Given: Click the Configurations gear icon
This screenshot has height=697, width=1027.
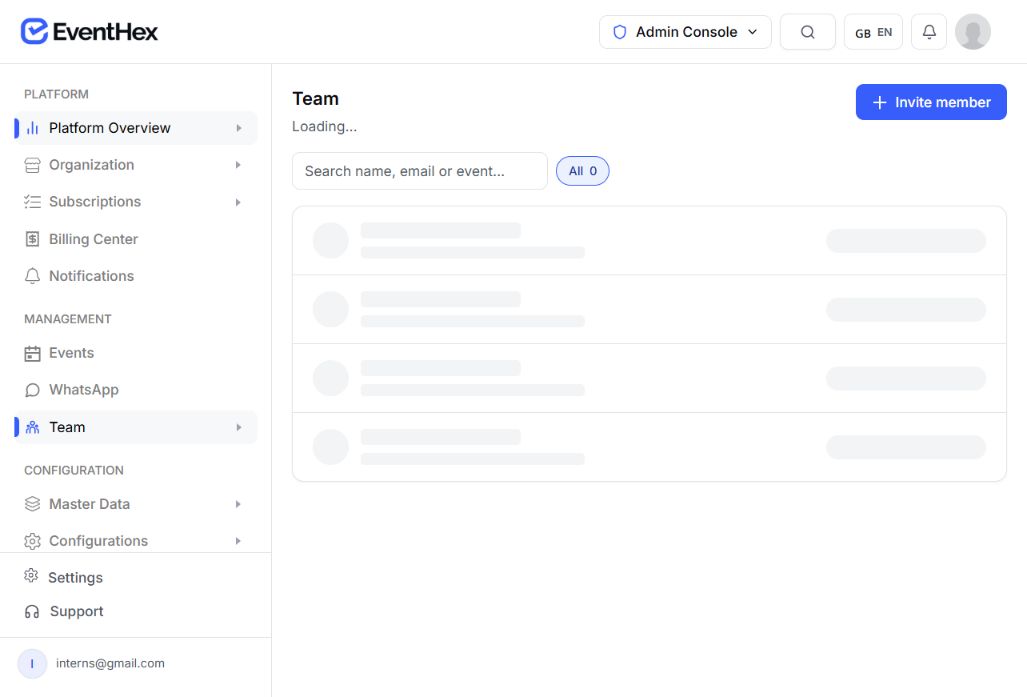Looking at the screenshot, I should coord(32,541).
